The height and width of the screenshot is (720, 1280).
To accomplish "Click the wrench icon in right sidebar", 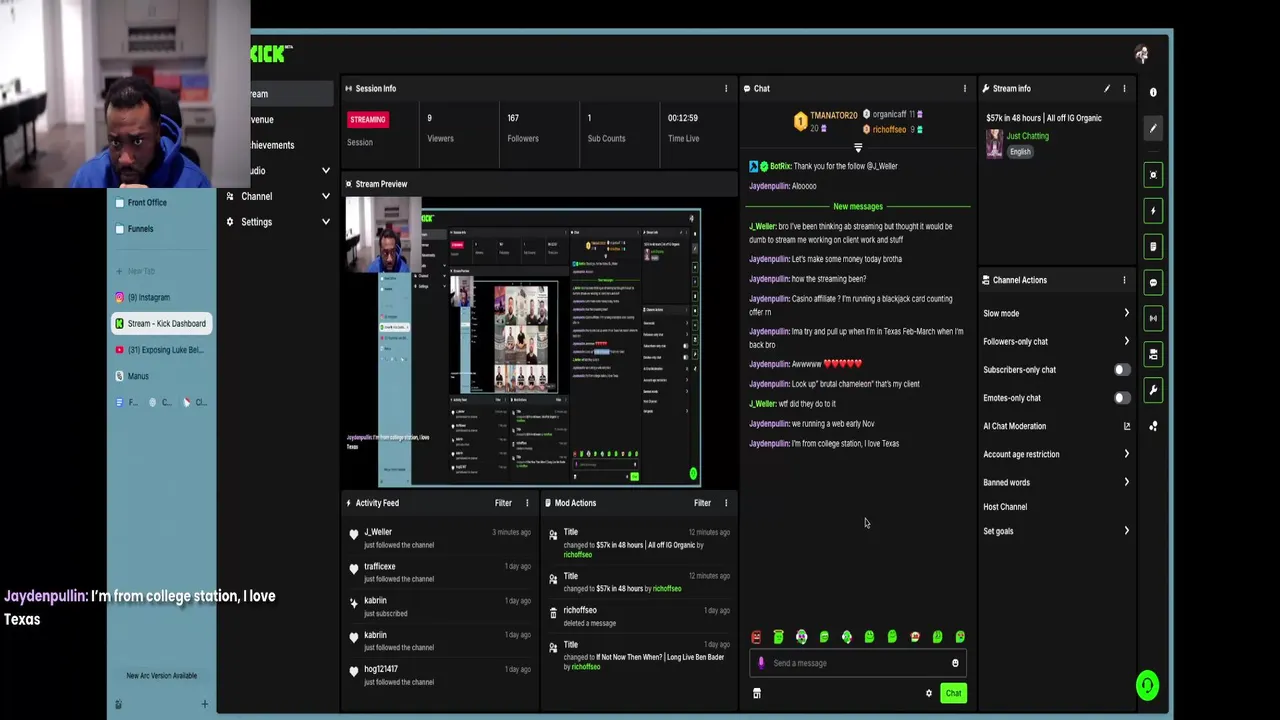I will (1153, 390).
